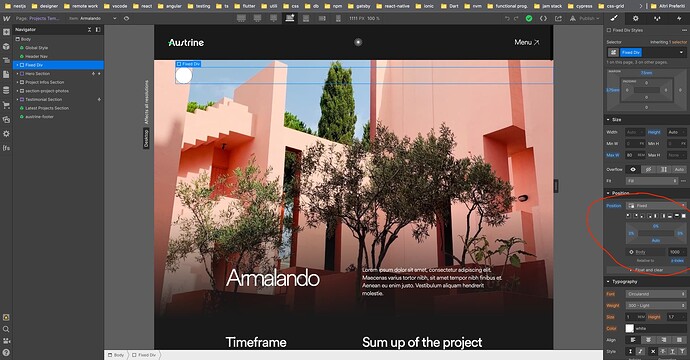Open the Ecommerce cart panel
690x360 pixels.
[6, 105]
